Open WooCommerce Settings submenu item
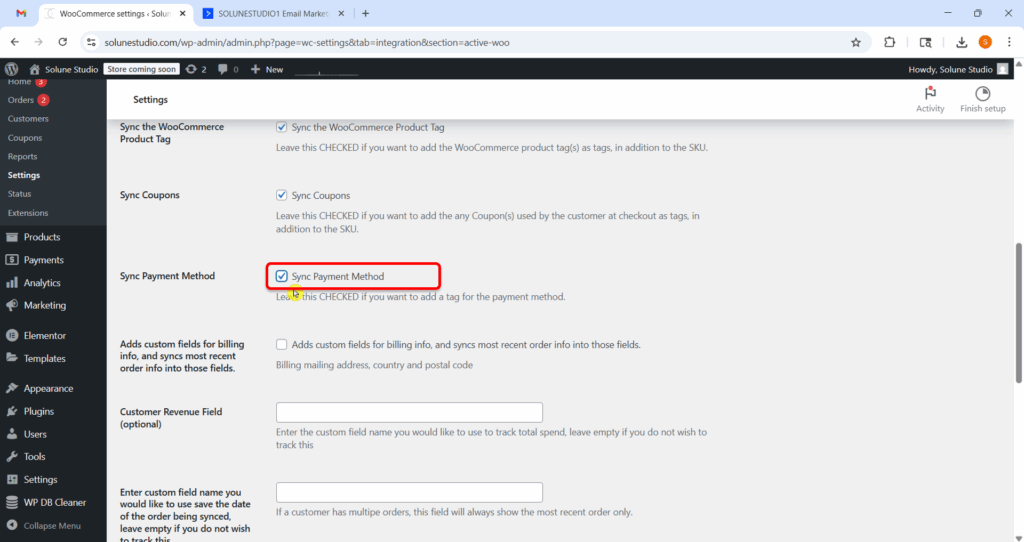 24,175
